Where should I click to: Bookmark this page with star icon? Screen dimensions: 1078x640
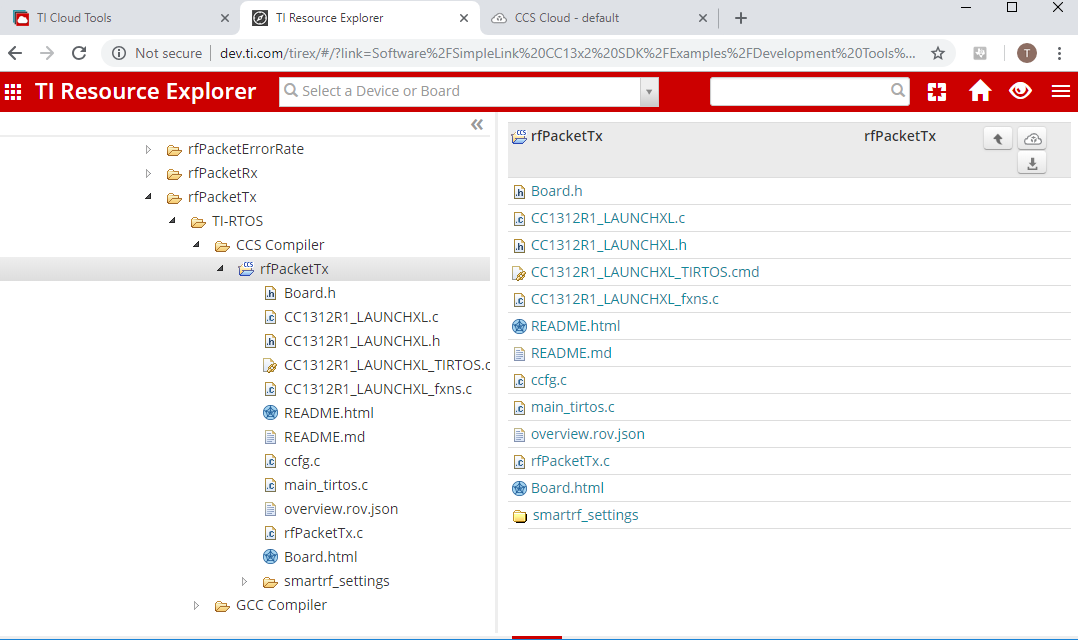pyautogui.click(x=938, y=53)
